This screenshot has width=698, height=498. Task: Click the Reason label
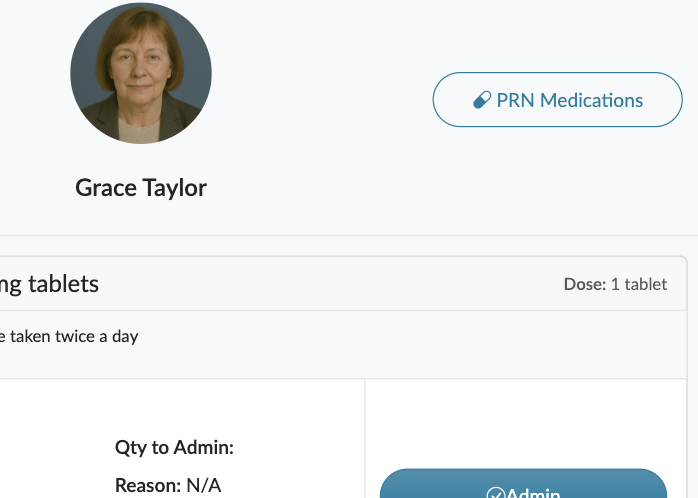tap(147, 486)
